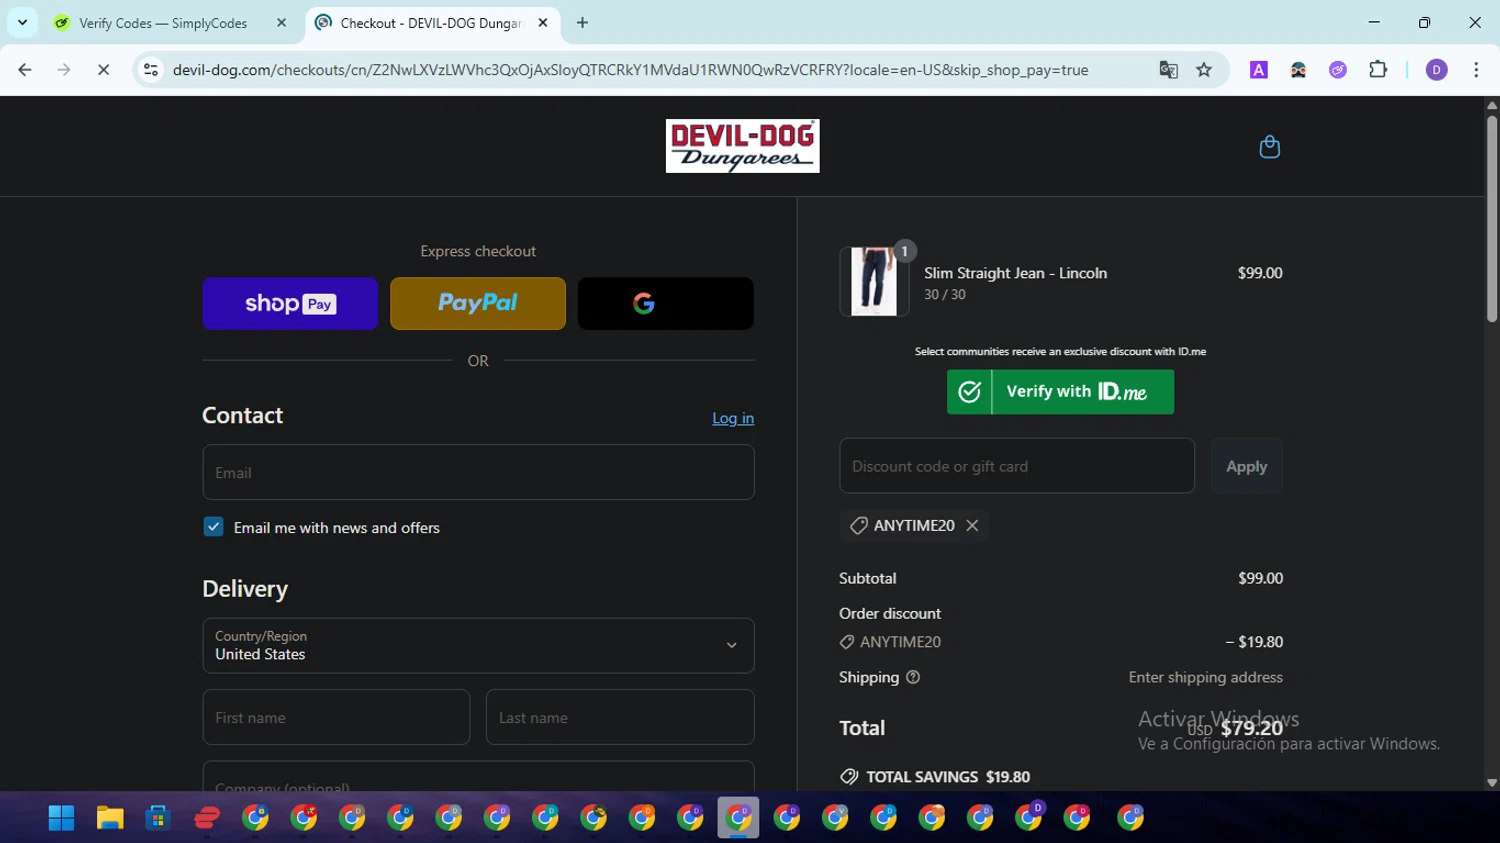Focus the Discount code or gift card field
The width and height of the screenshot is (1500, 843).
coord(1017,466)
